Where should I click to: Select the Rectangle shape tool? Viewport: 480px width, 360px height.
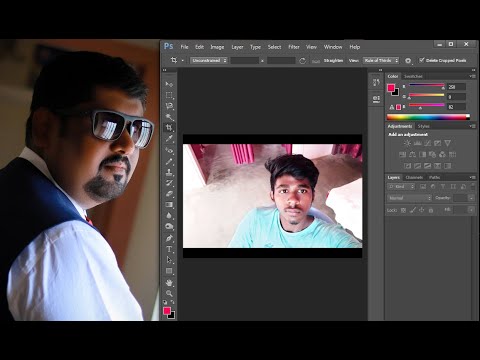point(169,271)
